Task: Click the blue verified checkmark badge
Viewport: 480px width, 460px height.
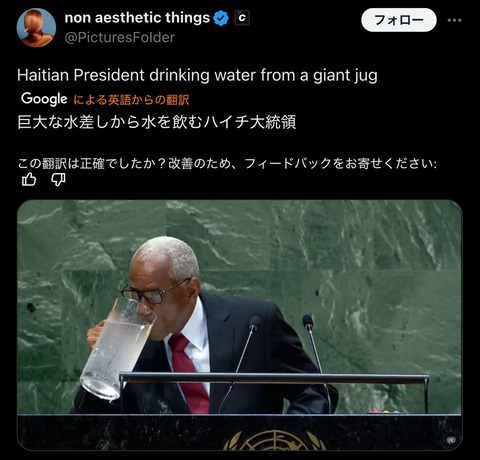Action: (221, 18)
